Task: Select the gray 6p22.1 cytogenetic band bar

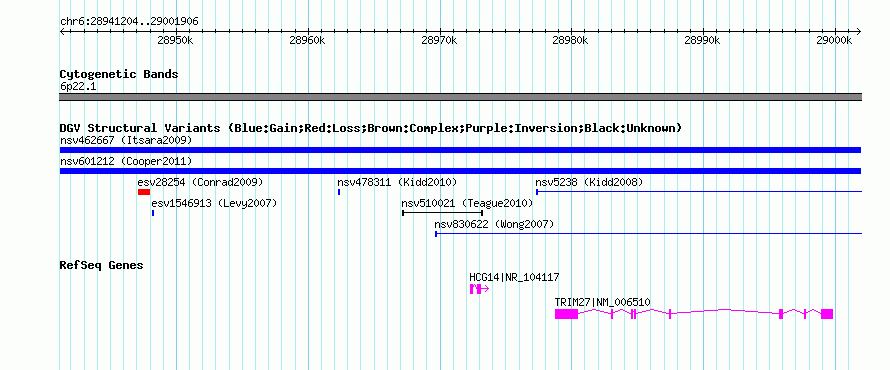Action: coord(460,97)
